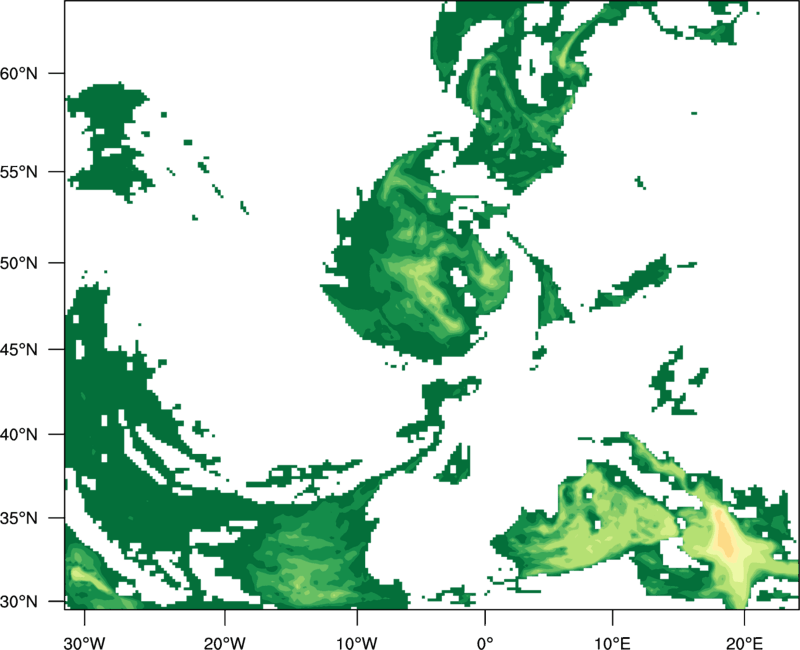Click the 35°N latitude label
This screenshot has height=650, width=800.
tap(19, 518)
